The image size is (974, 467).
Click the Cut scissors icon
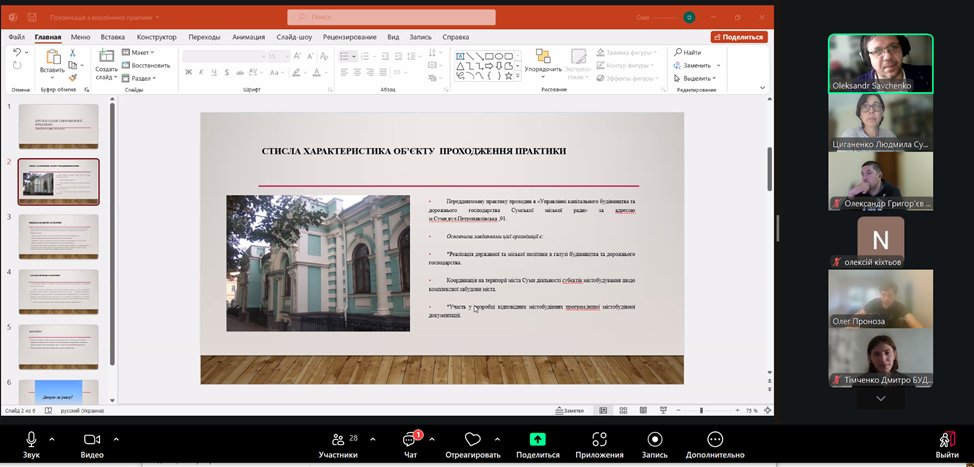point(73,53)
